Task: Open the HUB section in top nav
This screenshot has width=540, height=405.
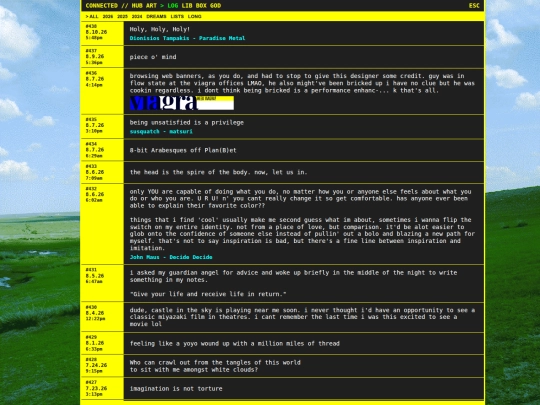Action: point(137,6)
